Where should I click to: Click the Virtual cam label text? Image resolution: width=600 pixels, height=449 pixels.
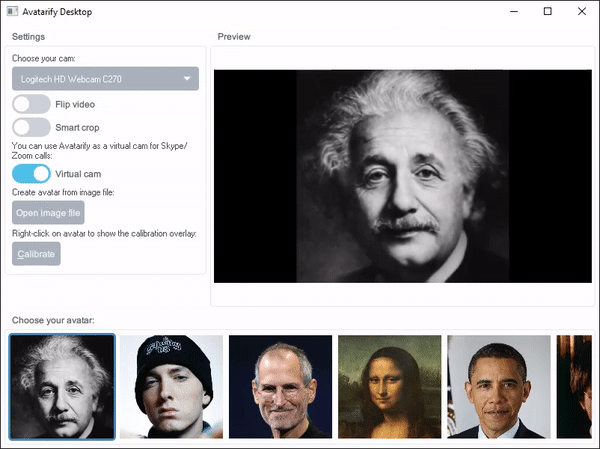[x=78, y=174]
